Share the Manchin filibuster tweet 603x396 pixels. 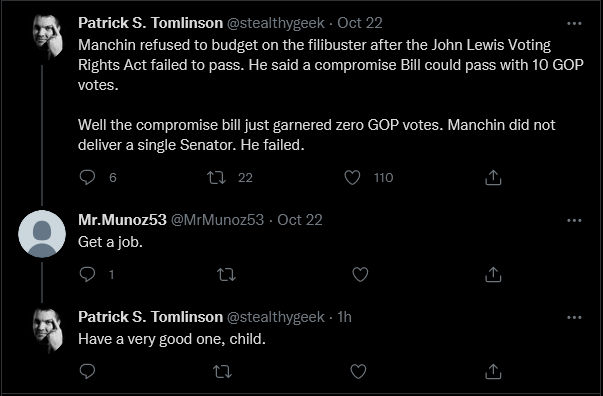[x=493, y=178]
